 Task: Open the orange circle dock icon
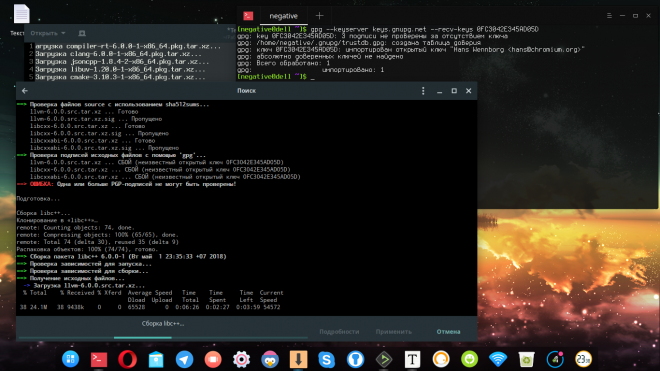tap(441, 359)
